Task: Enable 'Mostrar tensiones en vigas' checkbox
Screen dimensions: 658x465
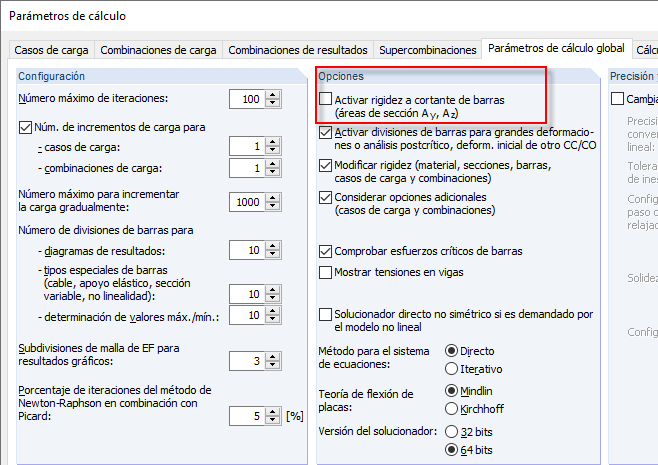Action: point(325,272)
